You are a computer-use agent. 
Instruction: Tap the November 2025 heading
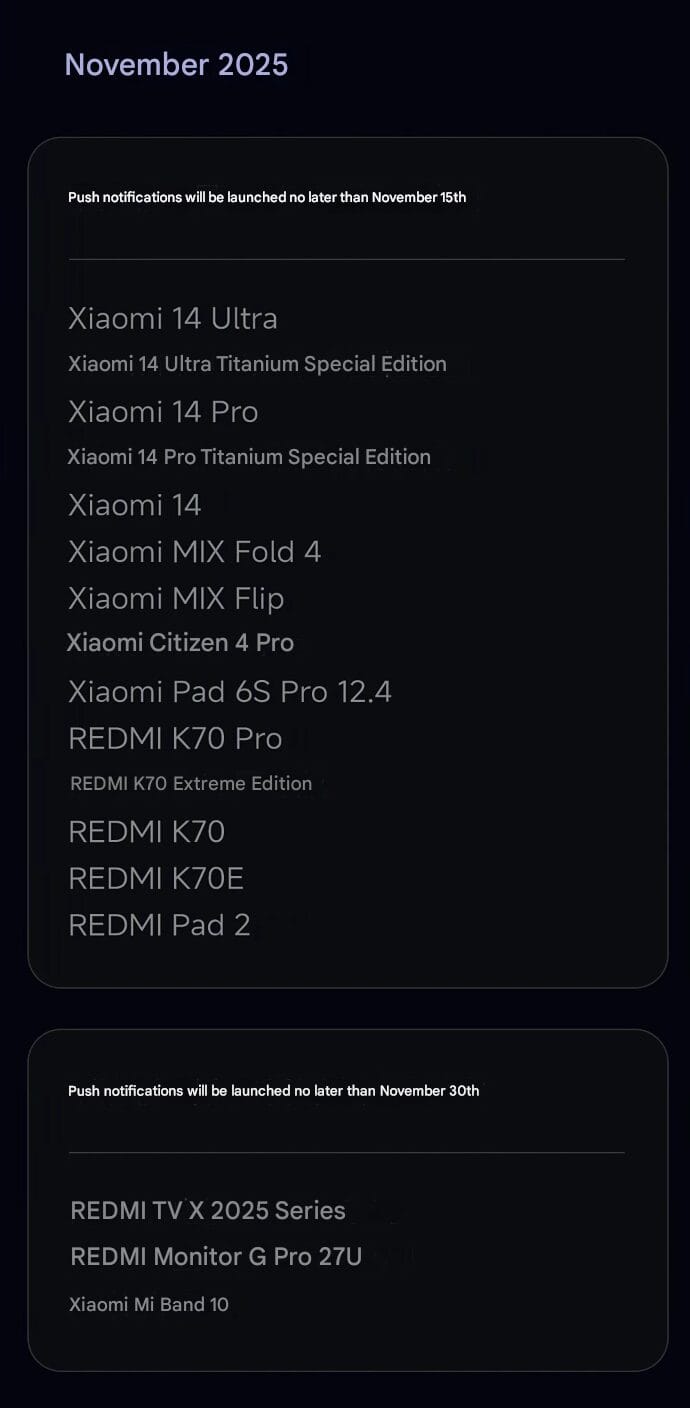pyautogui.click(x=176, y=65)
